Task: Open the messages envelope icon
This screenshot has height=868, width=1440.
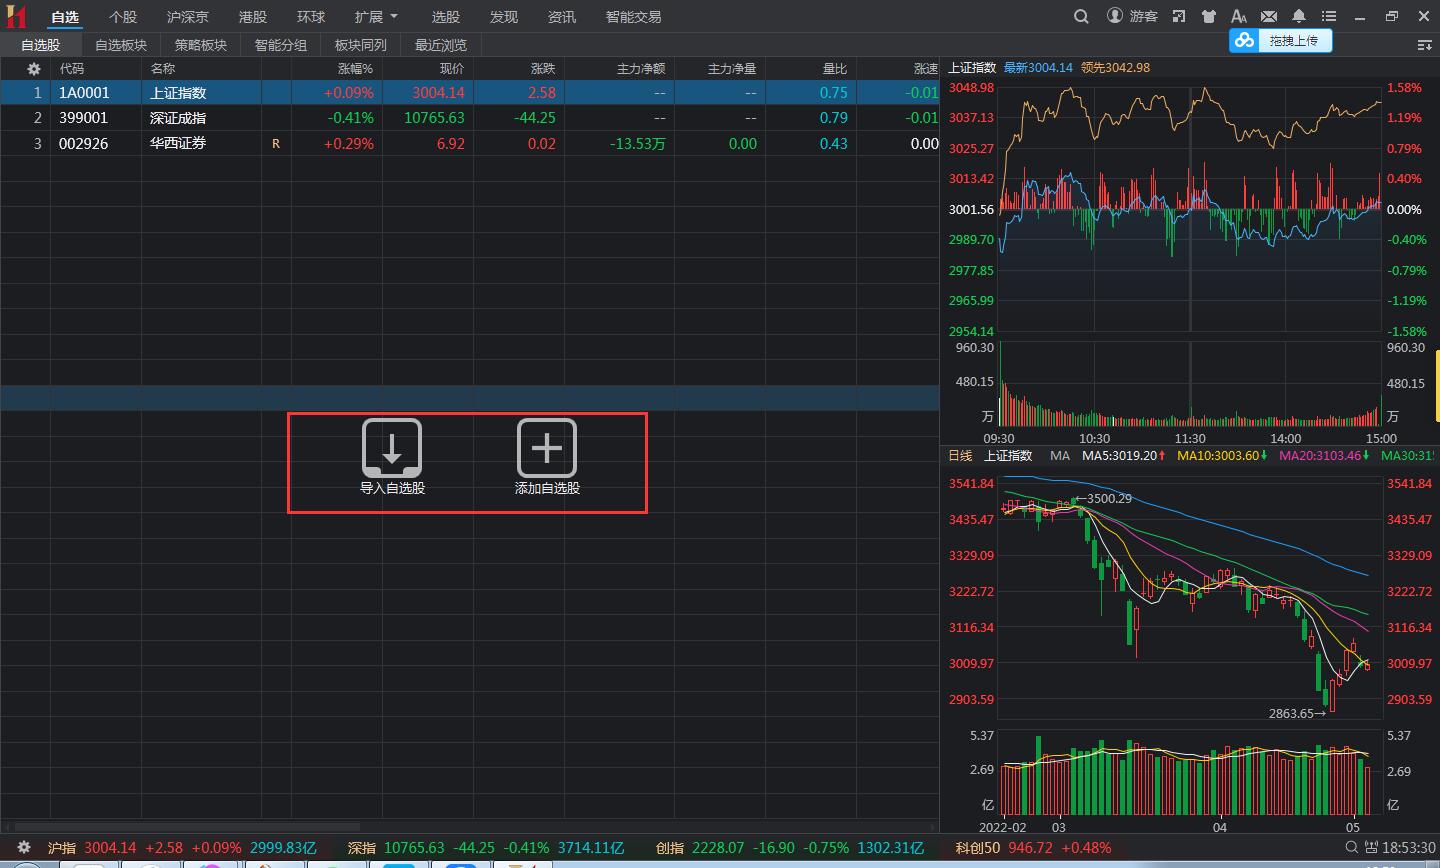Action: 1269,16
